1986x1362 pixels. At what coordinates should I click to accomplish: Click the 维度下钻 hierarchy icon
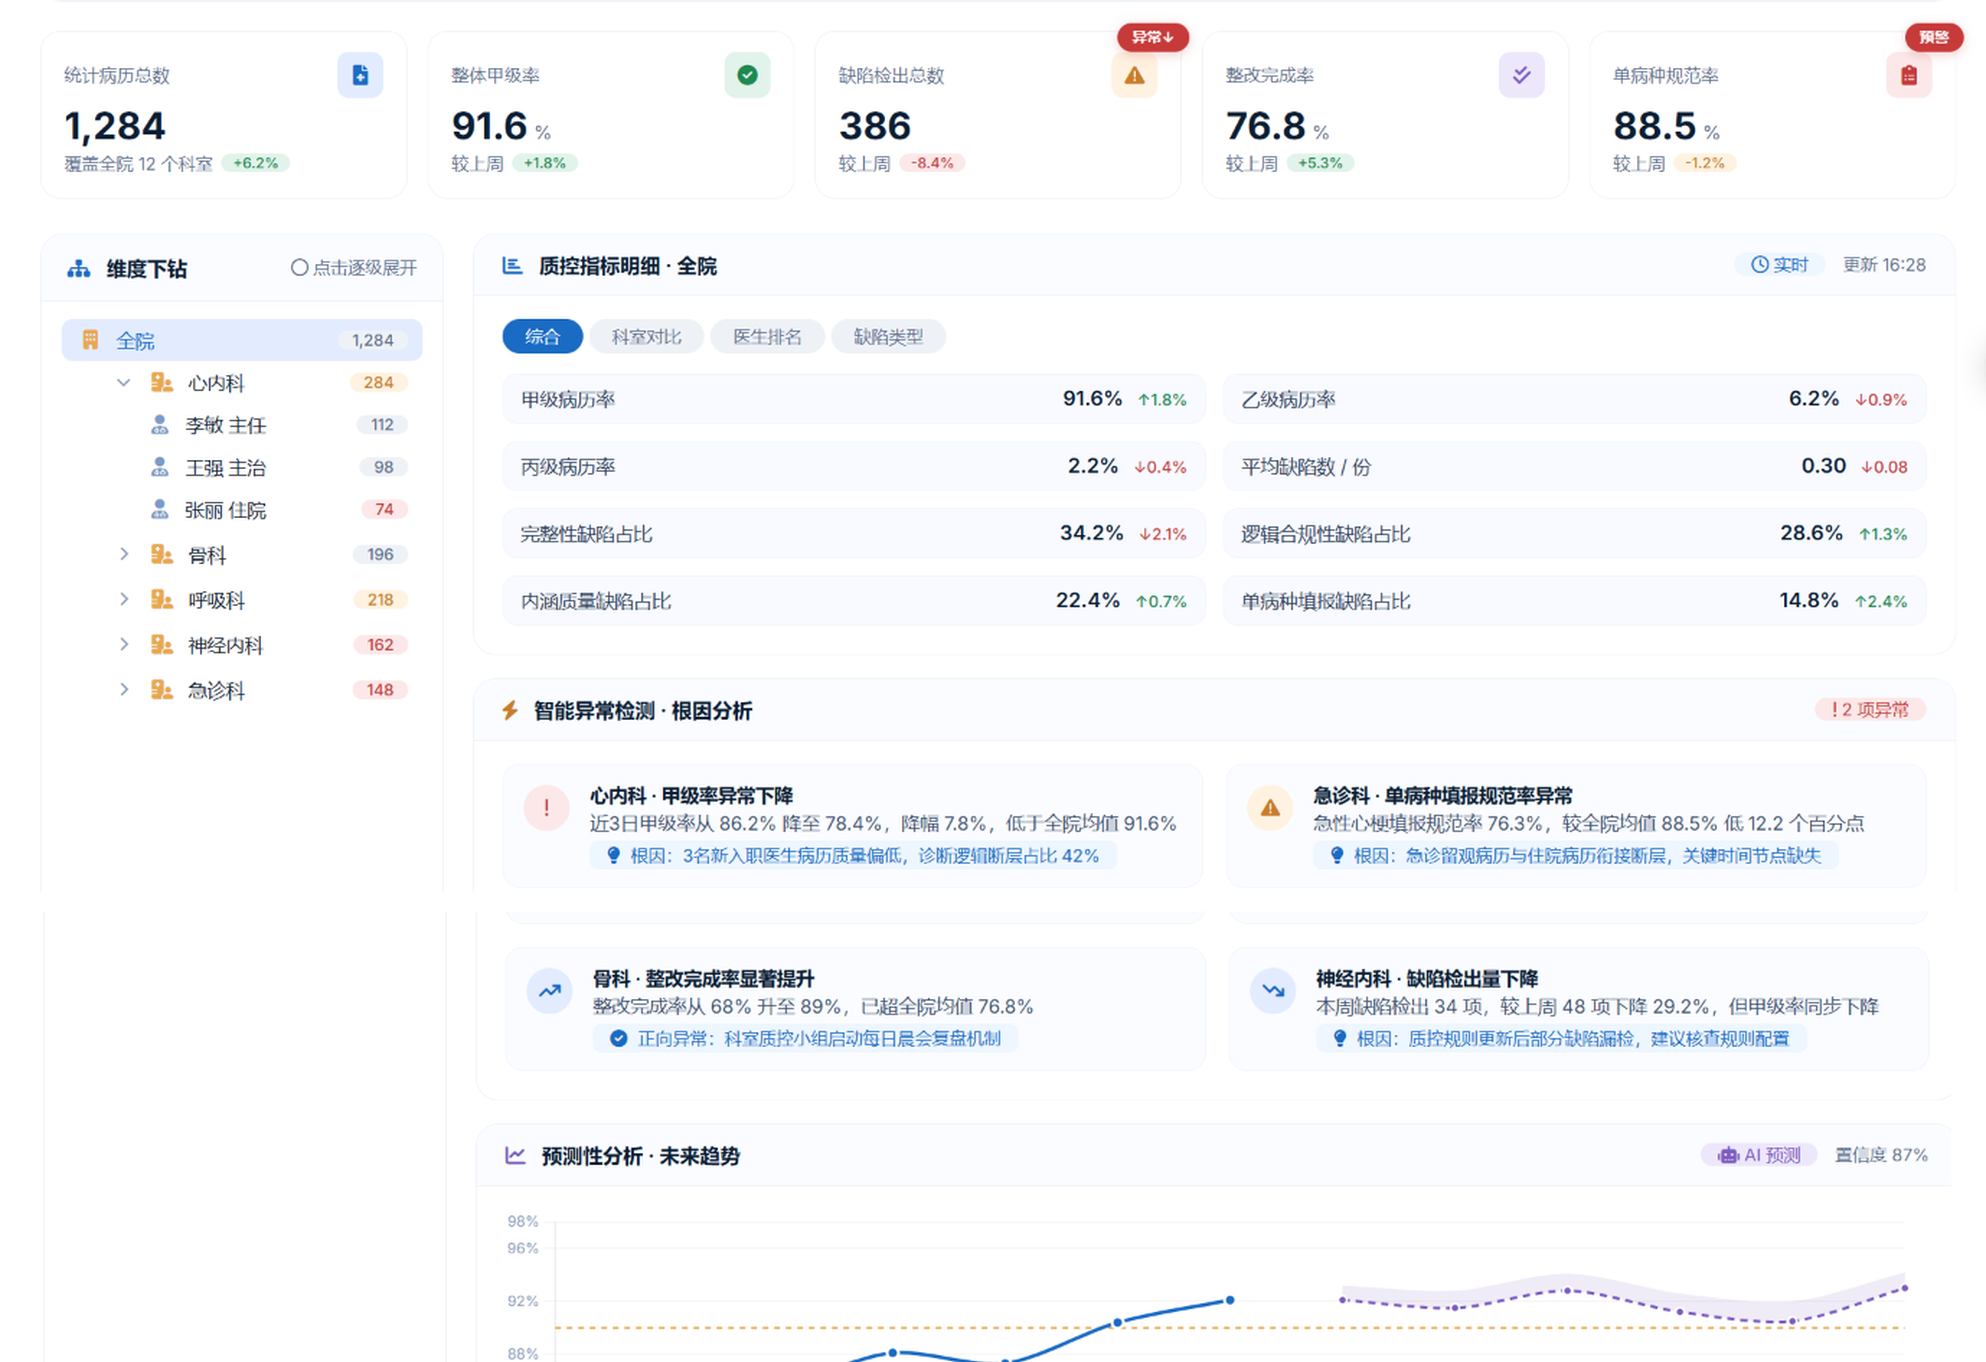79,269
